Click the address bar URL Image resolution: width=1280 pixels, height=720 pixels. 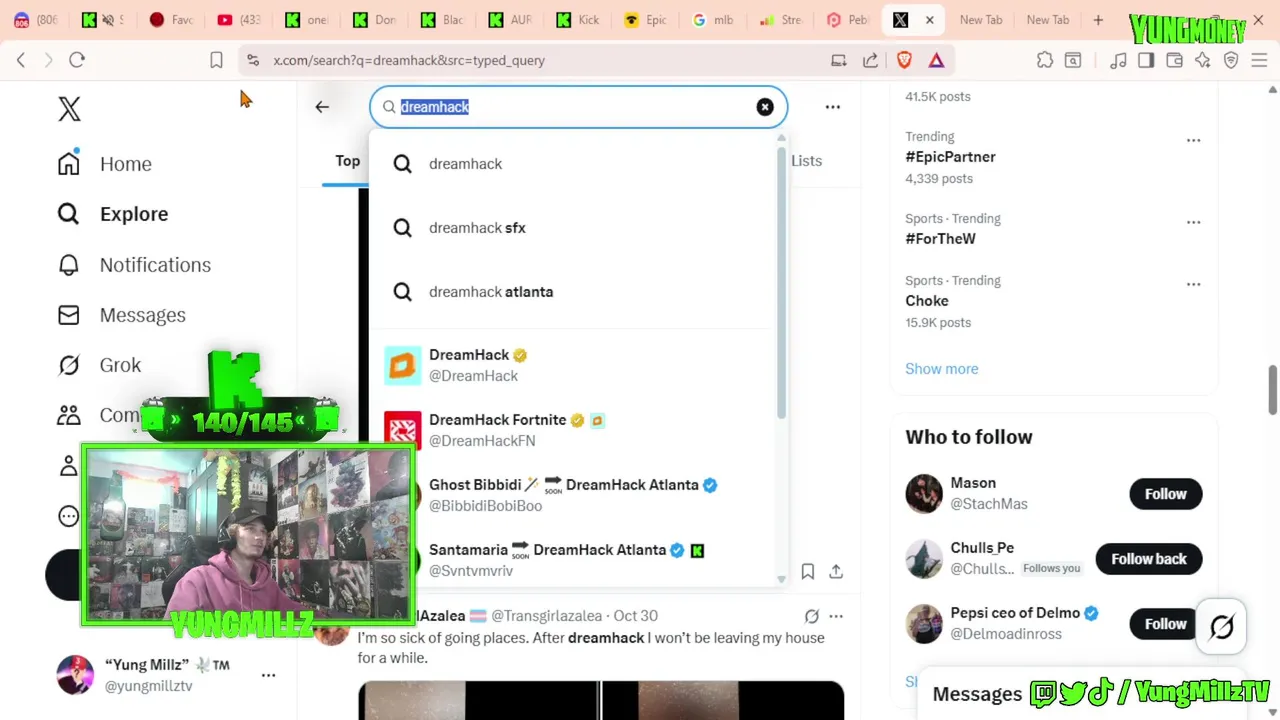409,61
